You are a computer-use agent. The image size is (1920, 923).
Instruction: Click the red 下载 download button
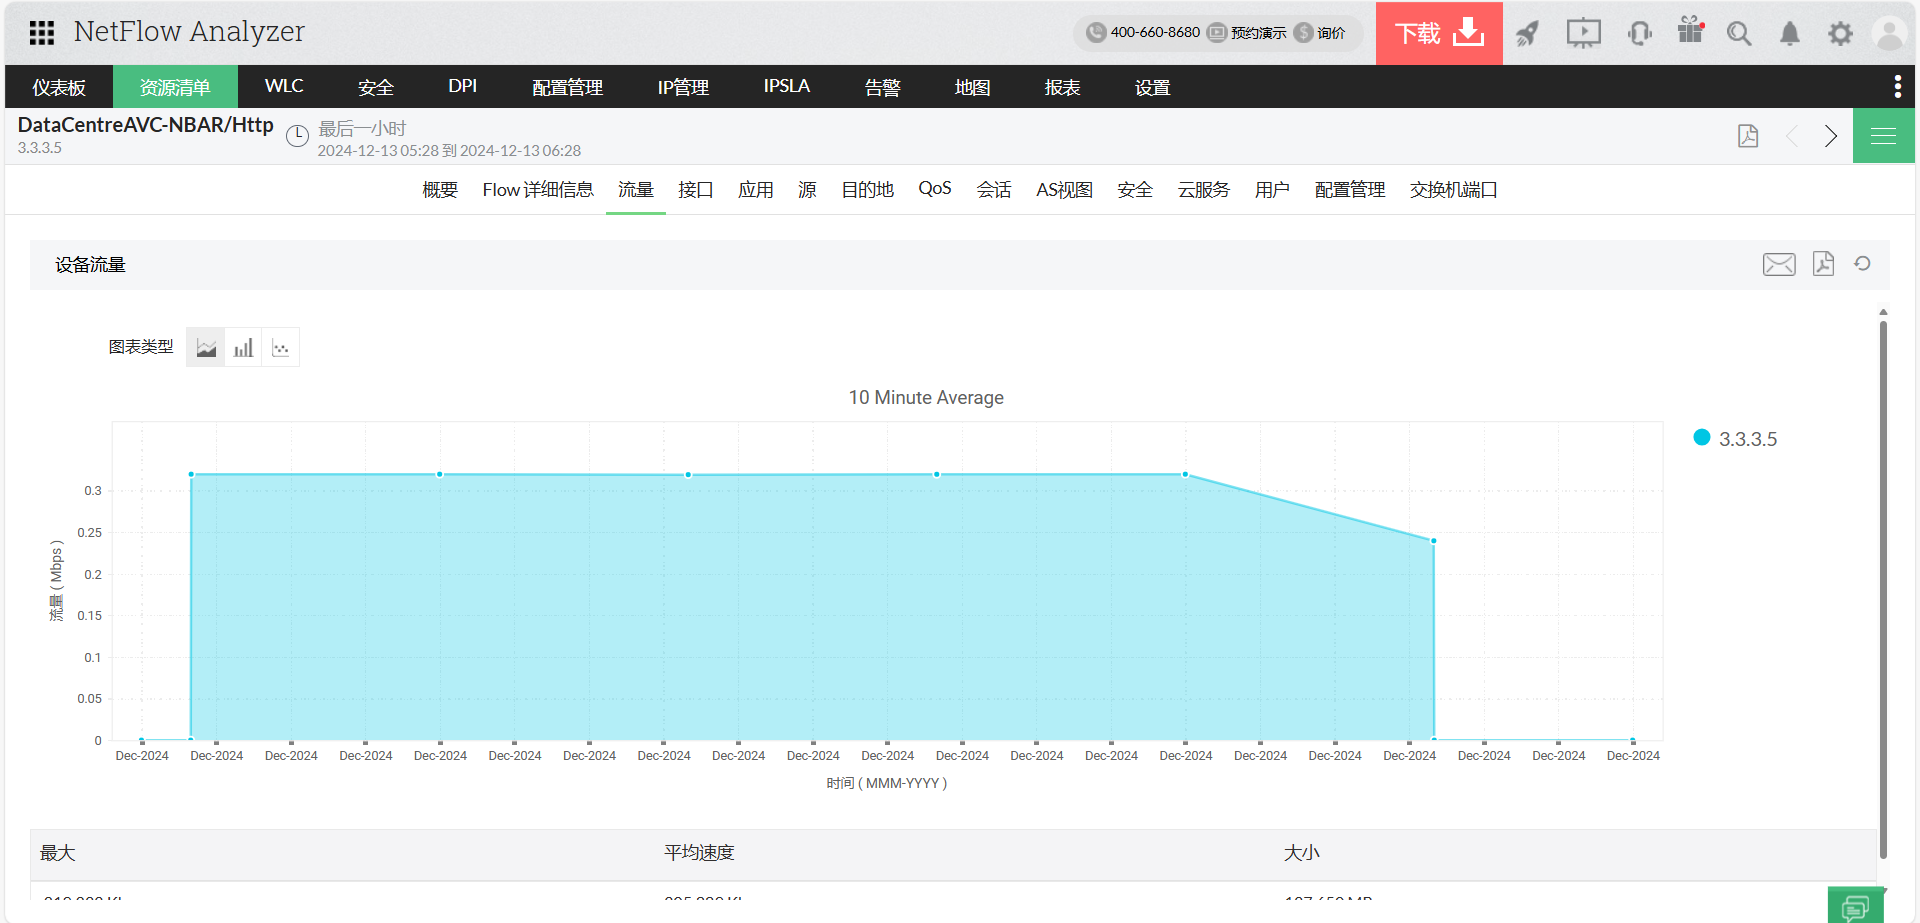(x=1438, y=33)
